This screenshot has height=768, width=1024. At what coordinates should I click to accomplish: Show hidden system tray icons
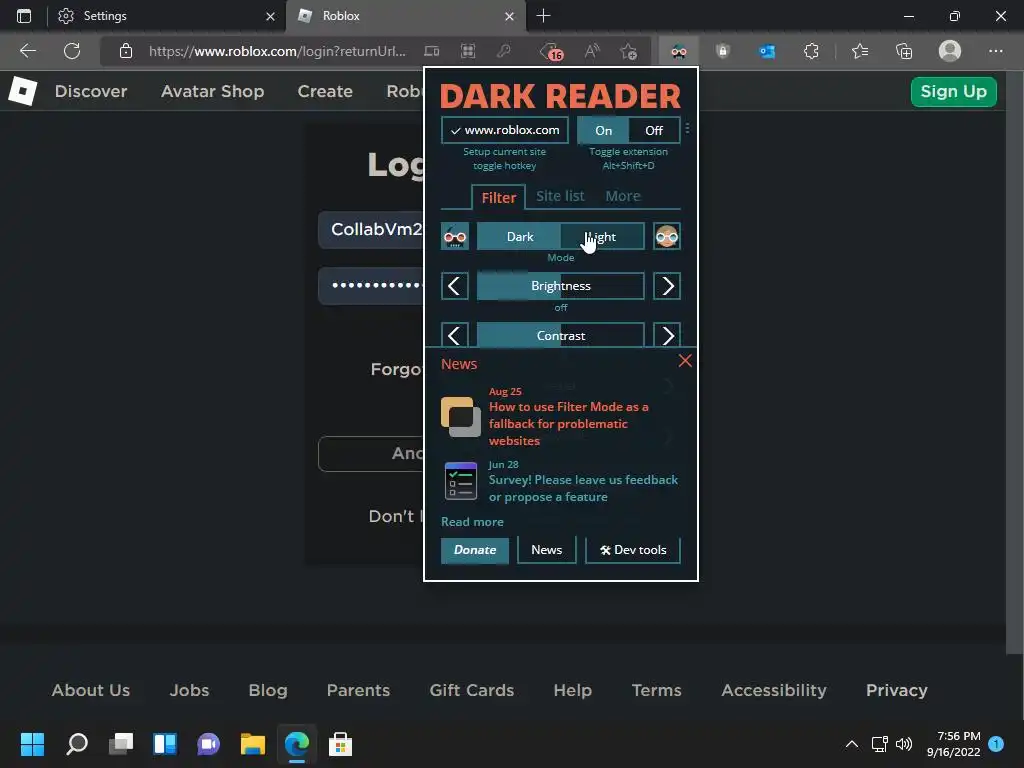click(852, 744)
